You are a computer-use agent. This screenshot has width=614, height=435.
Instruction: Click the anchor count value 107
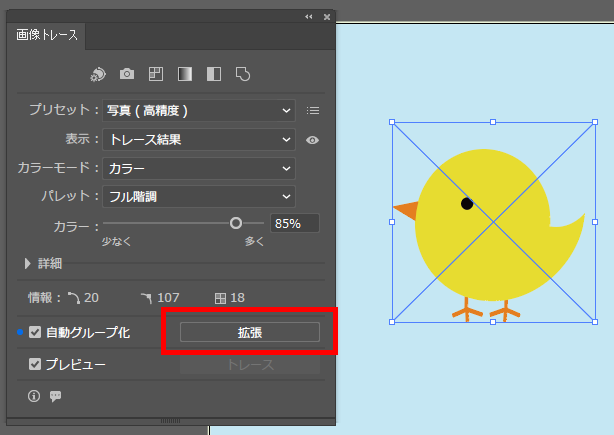[168, 298]
